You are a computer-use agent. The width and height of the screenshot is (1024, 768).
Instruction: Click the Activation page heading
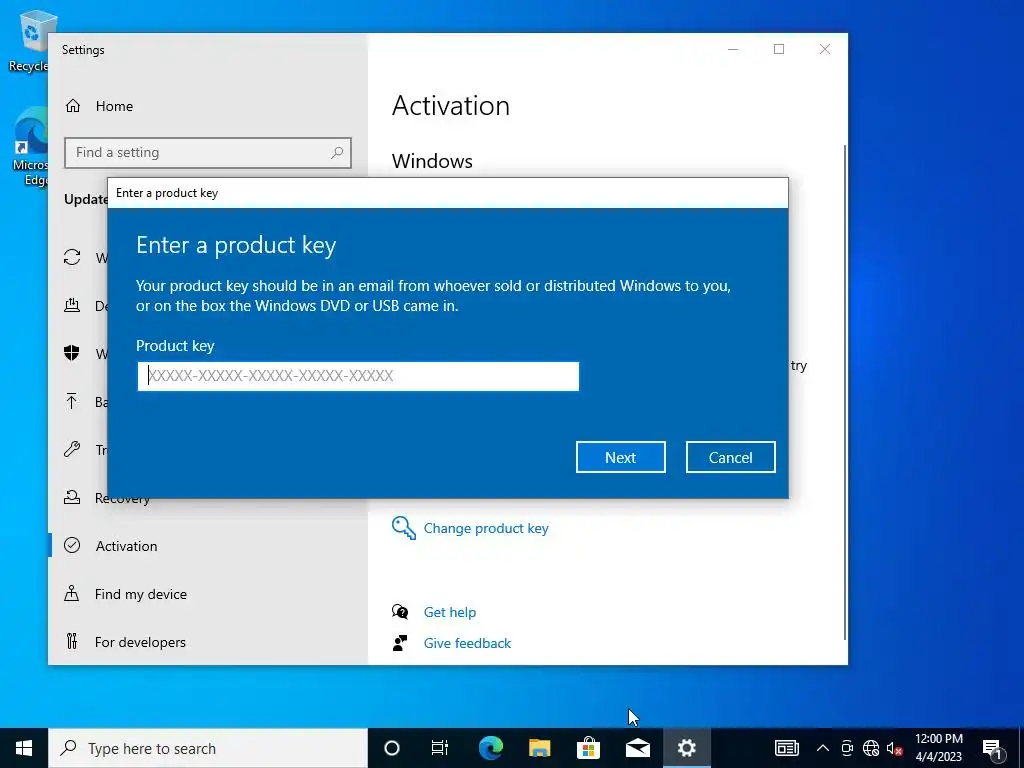point(451,106)
